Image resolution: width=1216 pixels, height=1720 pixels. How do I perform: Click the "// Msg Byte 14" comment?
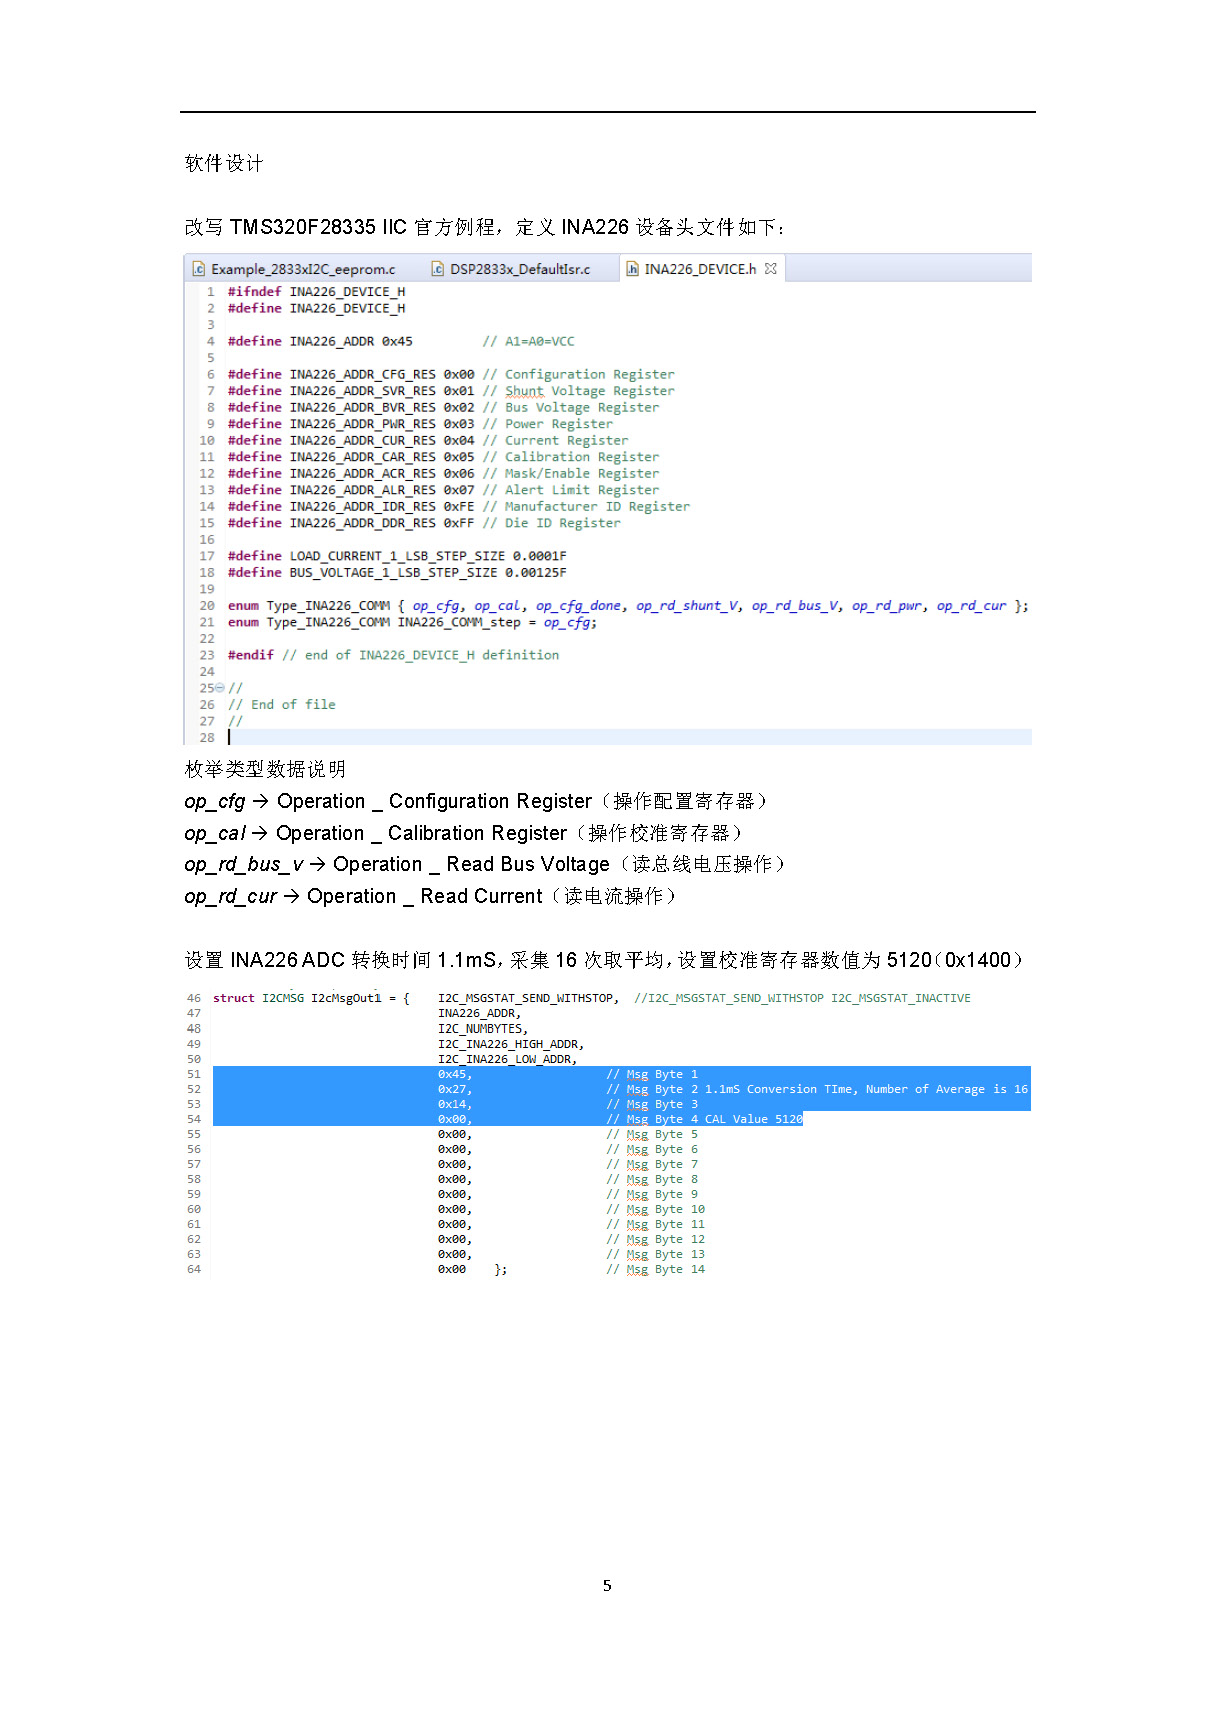click(655, 1269)
